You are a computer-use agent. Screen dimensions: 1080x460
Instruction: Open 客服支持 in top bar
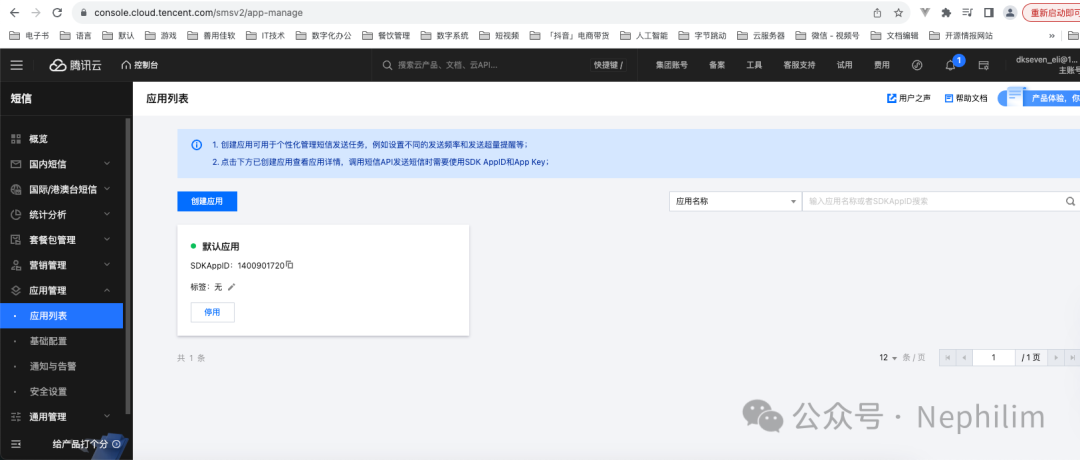click(799, 65)
